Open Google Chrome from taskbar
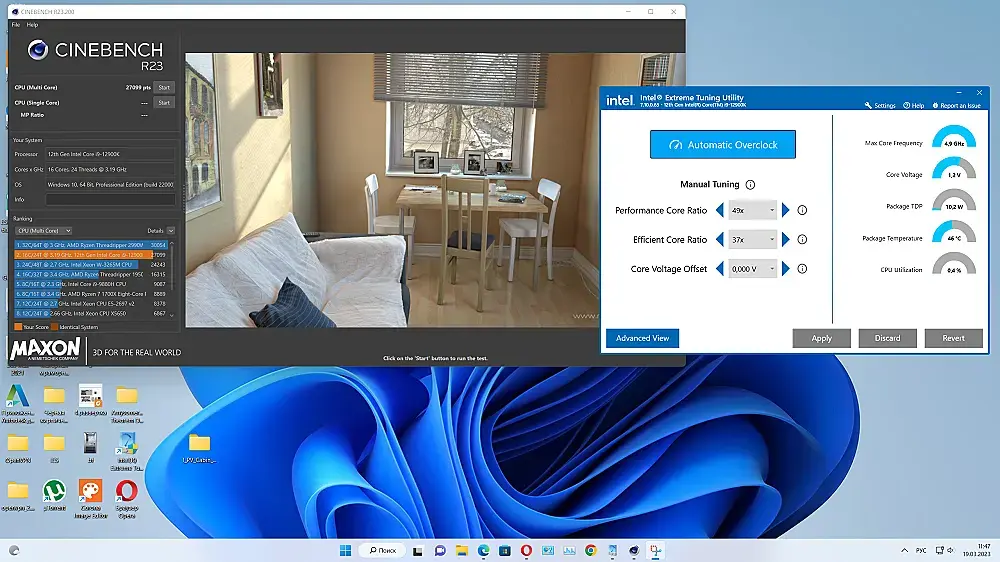Image resolution: width=1000 pixels, height=562 pixels. [591, 551]
